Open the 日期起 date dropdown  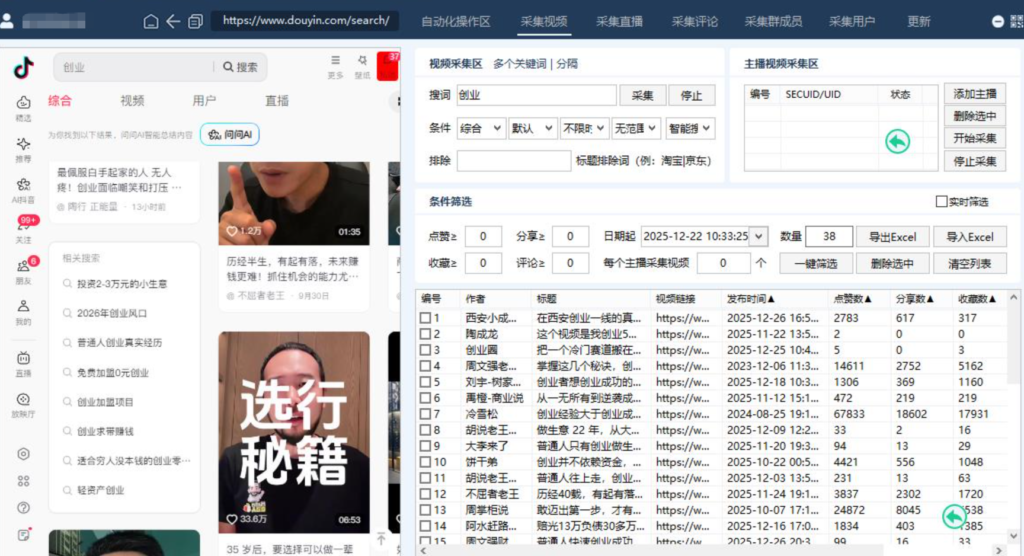coord(759,237)
